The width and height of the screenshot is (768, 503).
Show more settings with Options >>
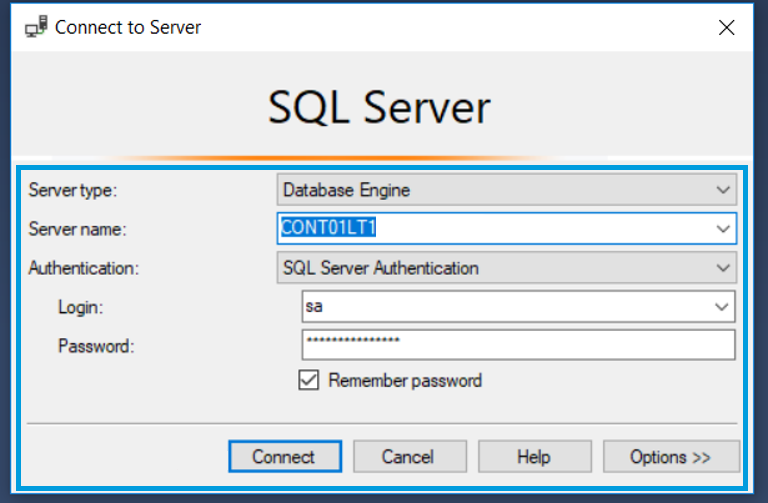(x=670, y=457)
